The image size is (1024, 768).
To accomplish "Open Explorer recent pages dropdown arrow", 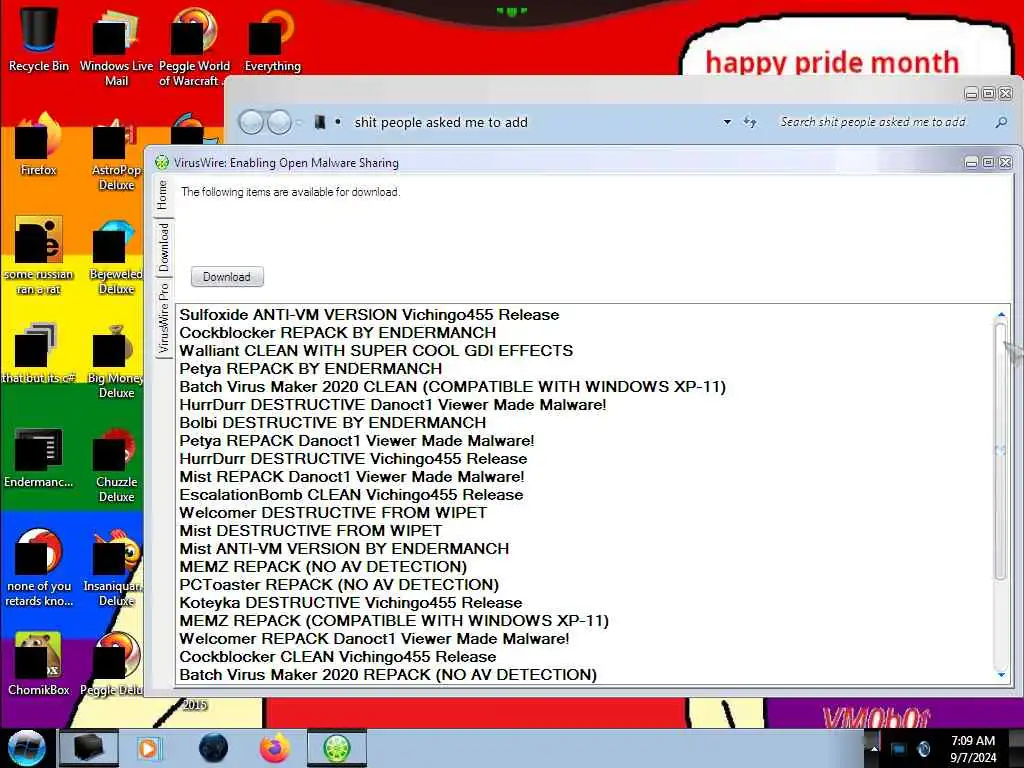I will coord(299,122).
